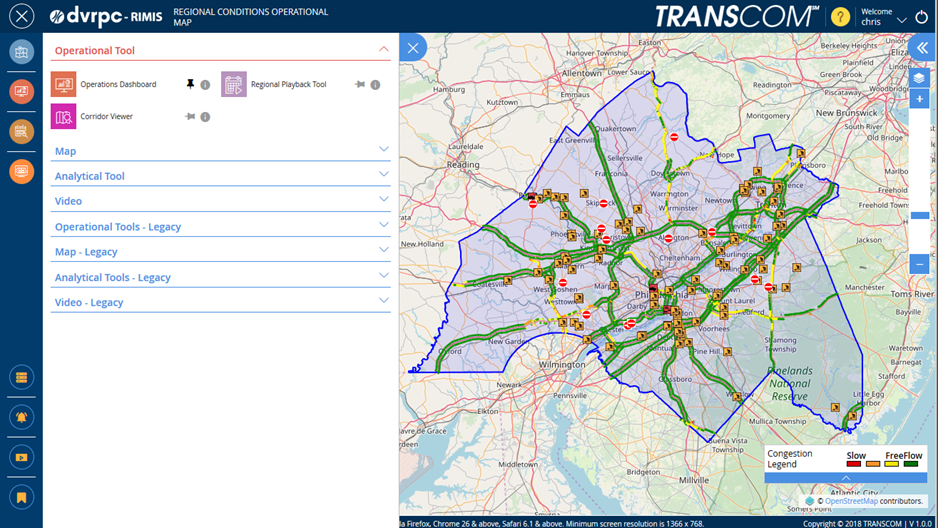Click the dvrpc RIMIS logo
This screenshot has height=528, width=938.
coord(106,17)
